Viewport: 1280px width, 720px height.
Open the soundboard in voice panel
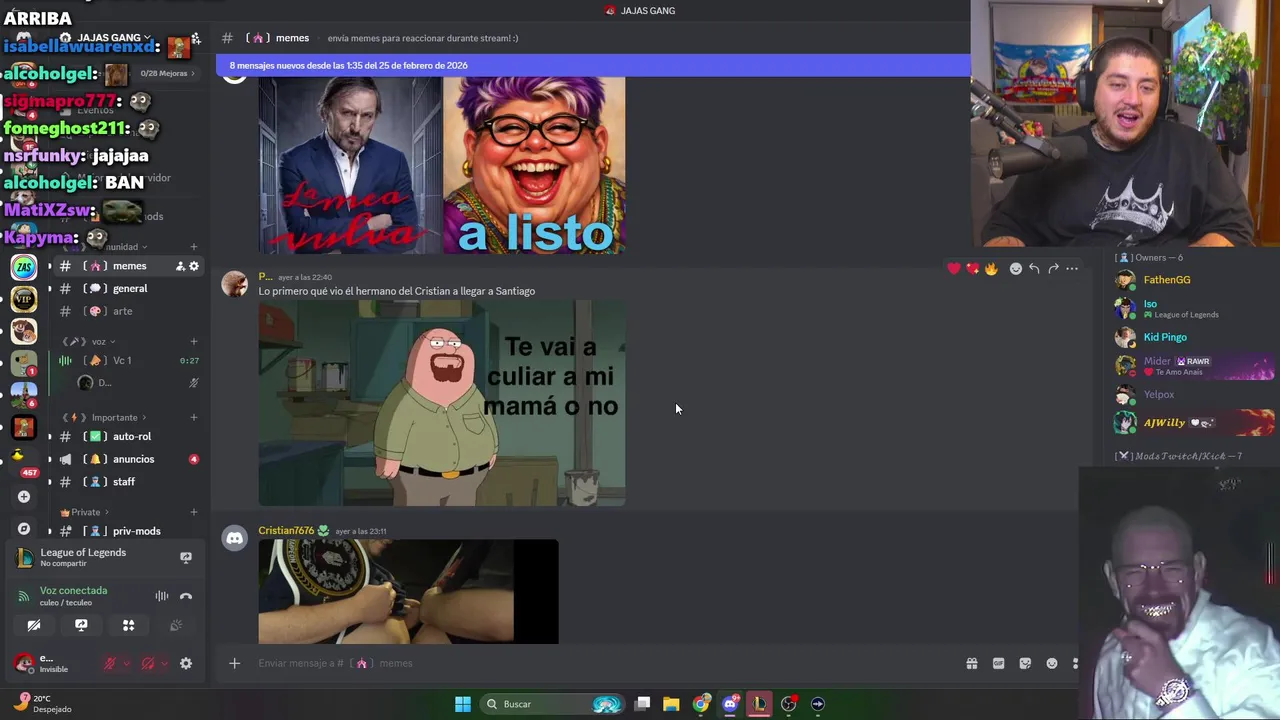[176, 625]
